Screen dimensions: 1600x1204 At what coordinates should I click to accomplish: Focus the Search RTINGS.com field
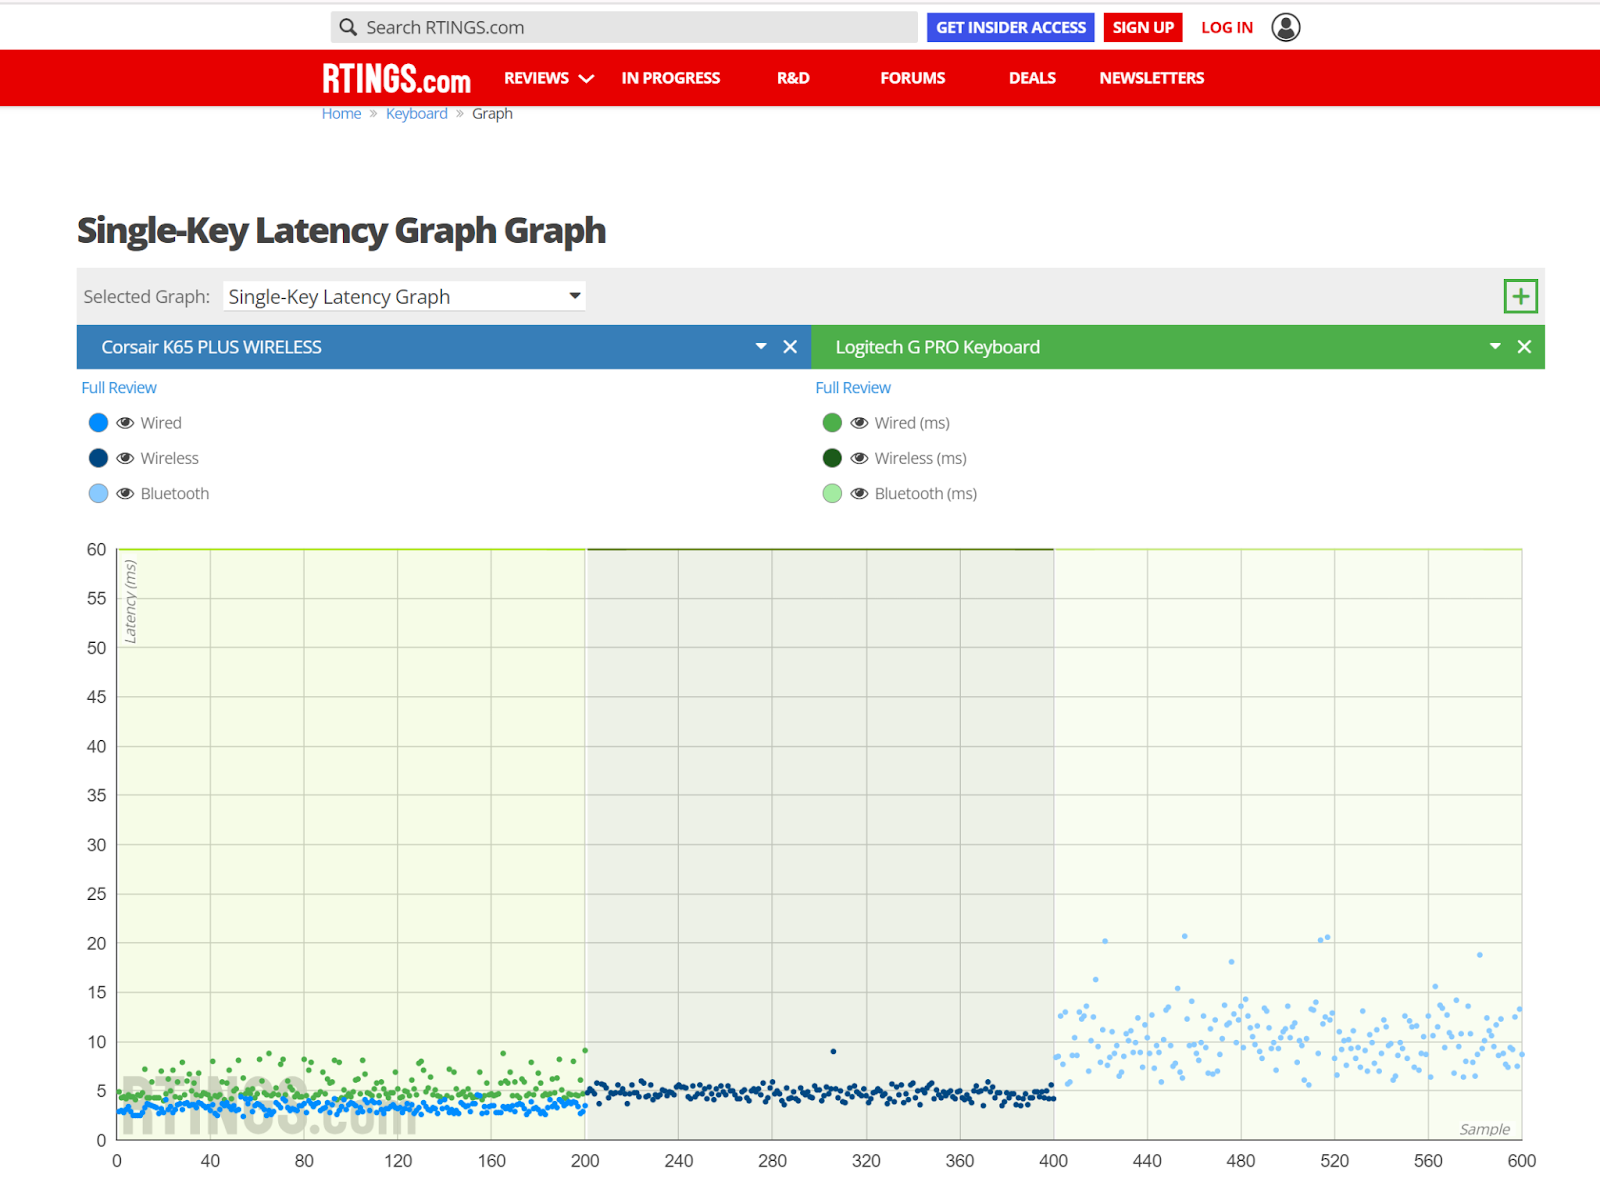click(x=624, y=27)
